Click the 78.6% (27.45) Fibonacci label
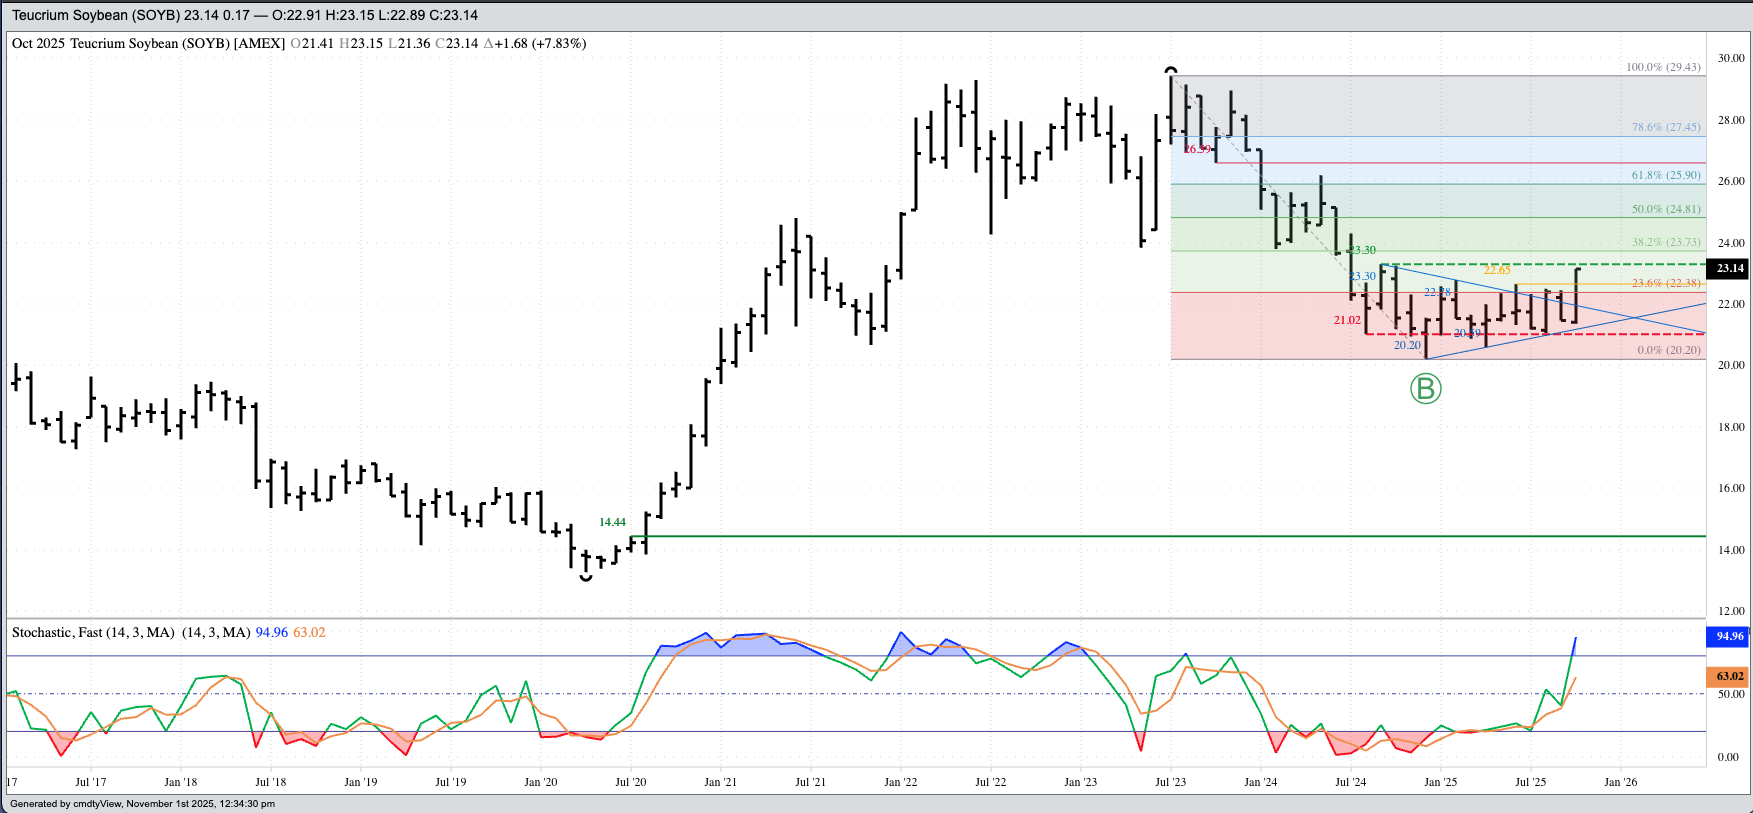Viewport: 1753px width, 813px height. pyautogui.click(x=1665, y=127)
